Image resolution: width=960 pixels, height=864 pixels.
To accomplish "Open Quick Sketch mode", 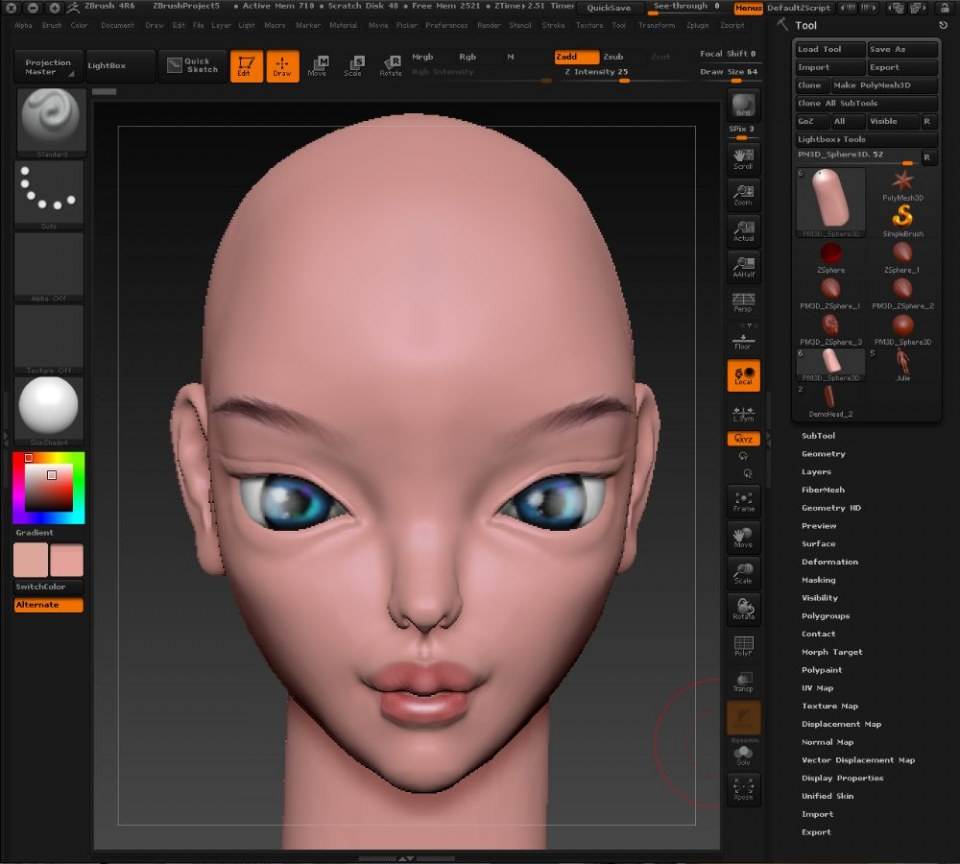I will 193,66.
